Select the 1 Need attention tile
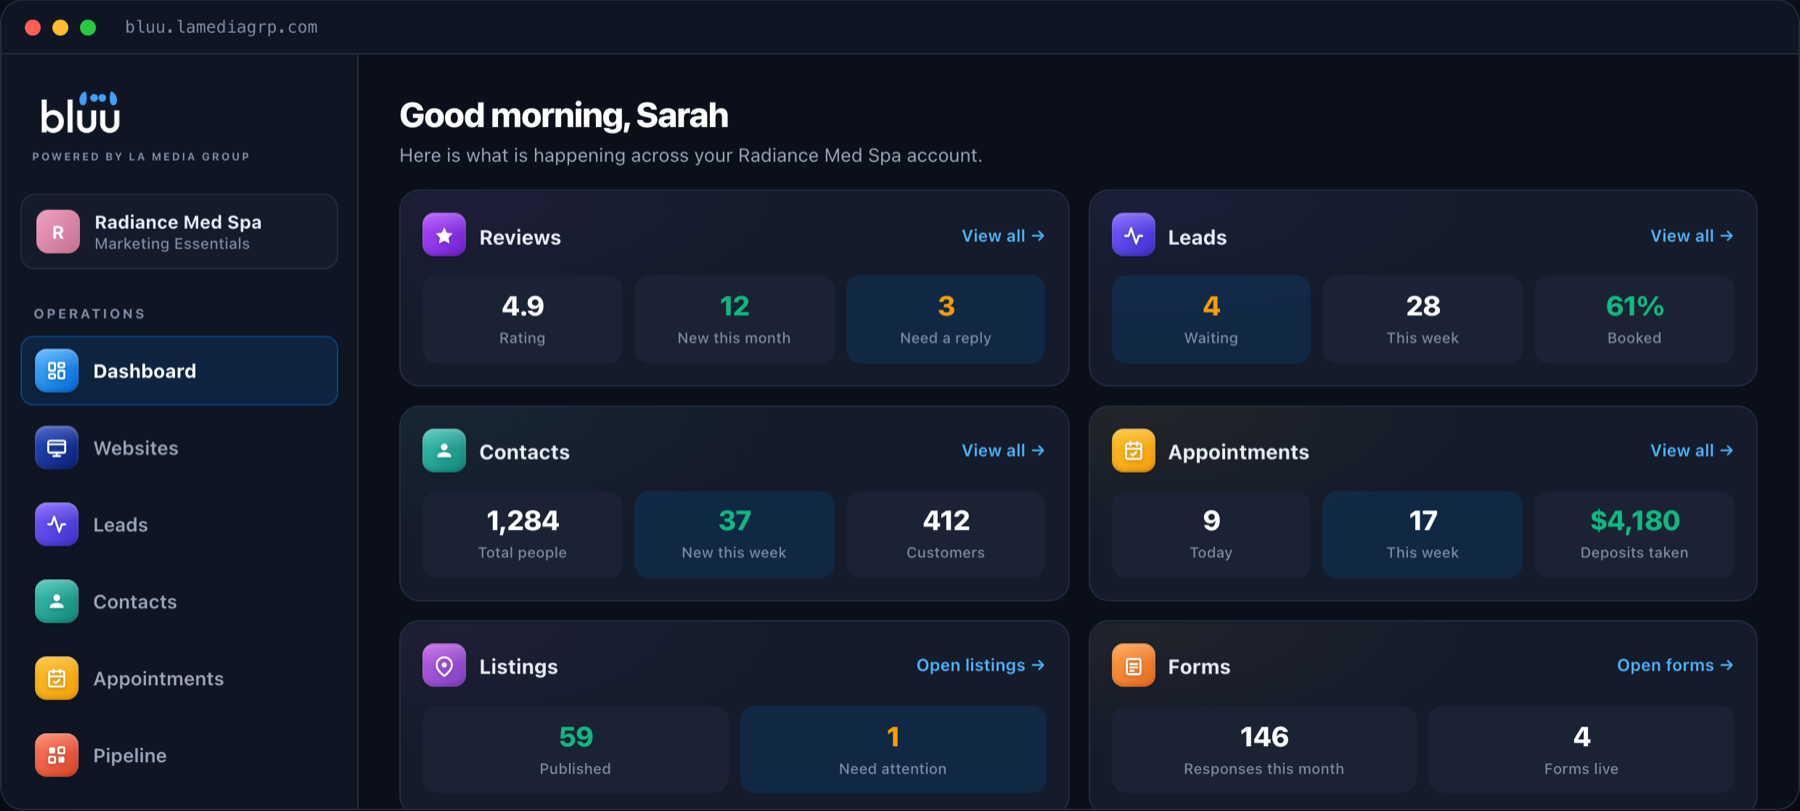 coord(893,749)
